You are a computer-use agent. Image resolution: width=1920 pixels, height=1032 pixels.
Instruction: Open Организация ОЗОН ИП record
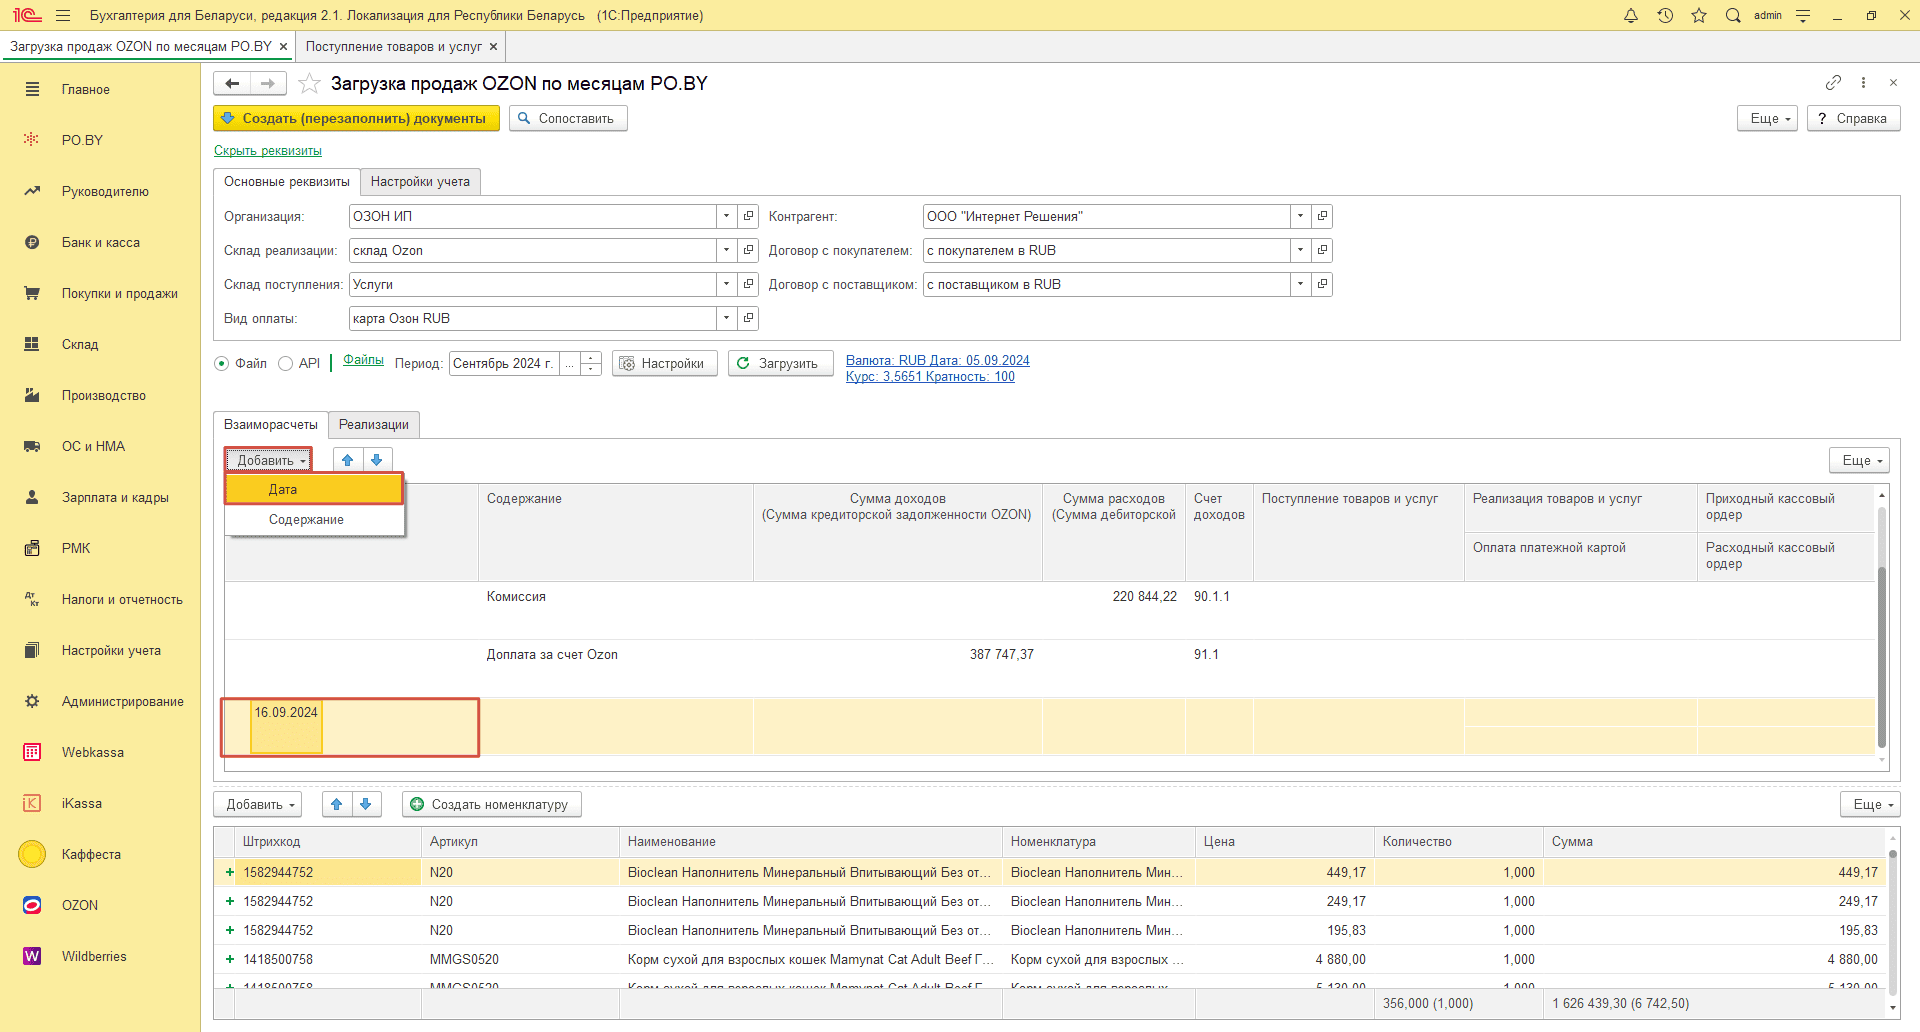coord(749,216)
